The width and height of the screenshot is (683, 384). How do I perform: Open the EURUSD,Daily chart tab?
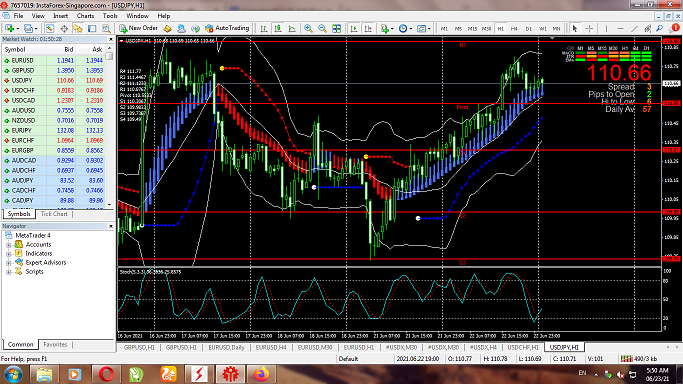click(227, 347)
